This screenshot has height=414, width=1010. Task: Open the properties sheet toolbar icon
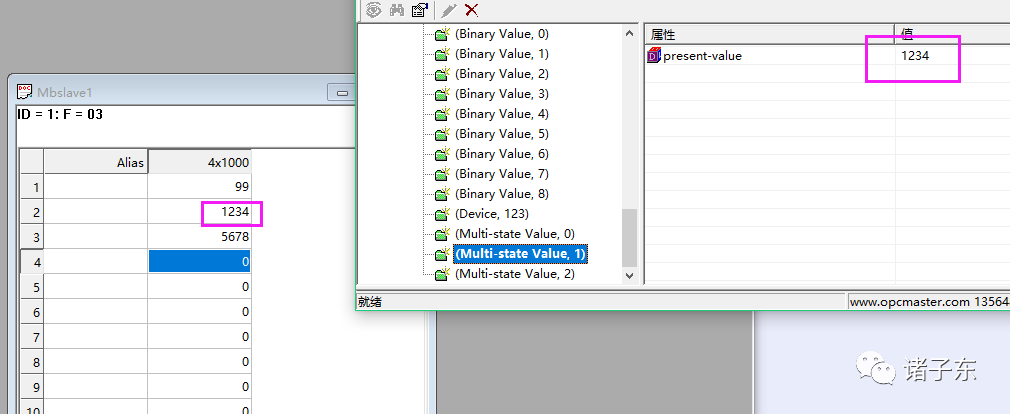(419, 10)
